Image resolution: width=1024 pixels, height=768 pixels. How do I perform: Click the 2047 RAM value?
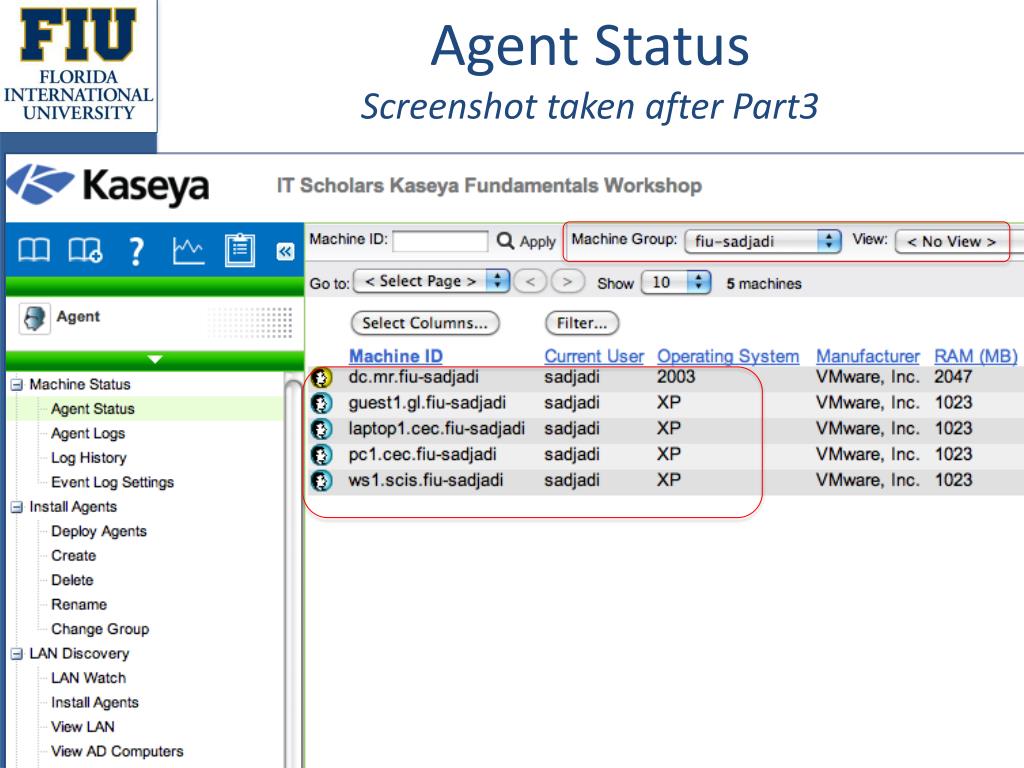953,377
